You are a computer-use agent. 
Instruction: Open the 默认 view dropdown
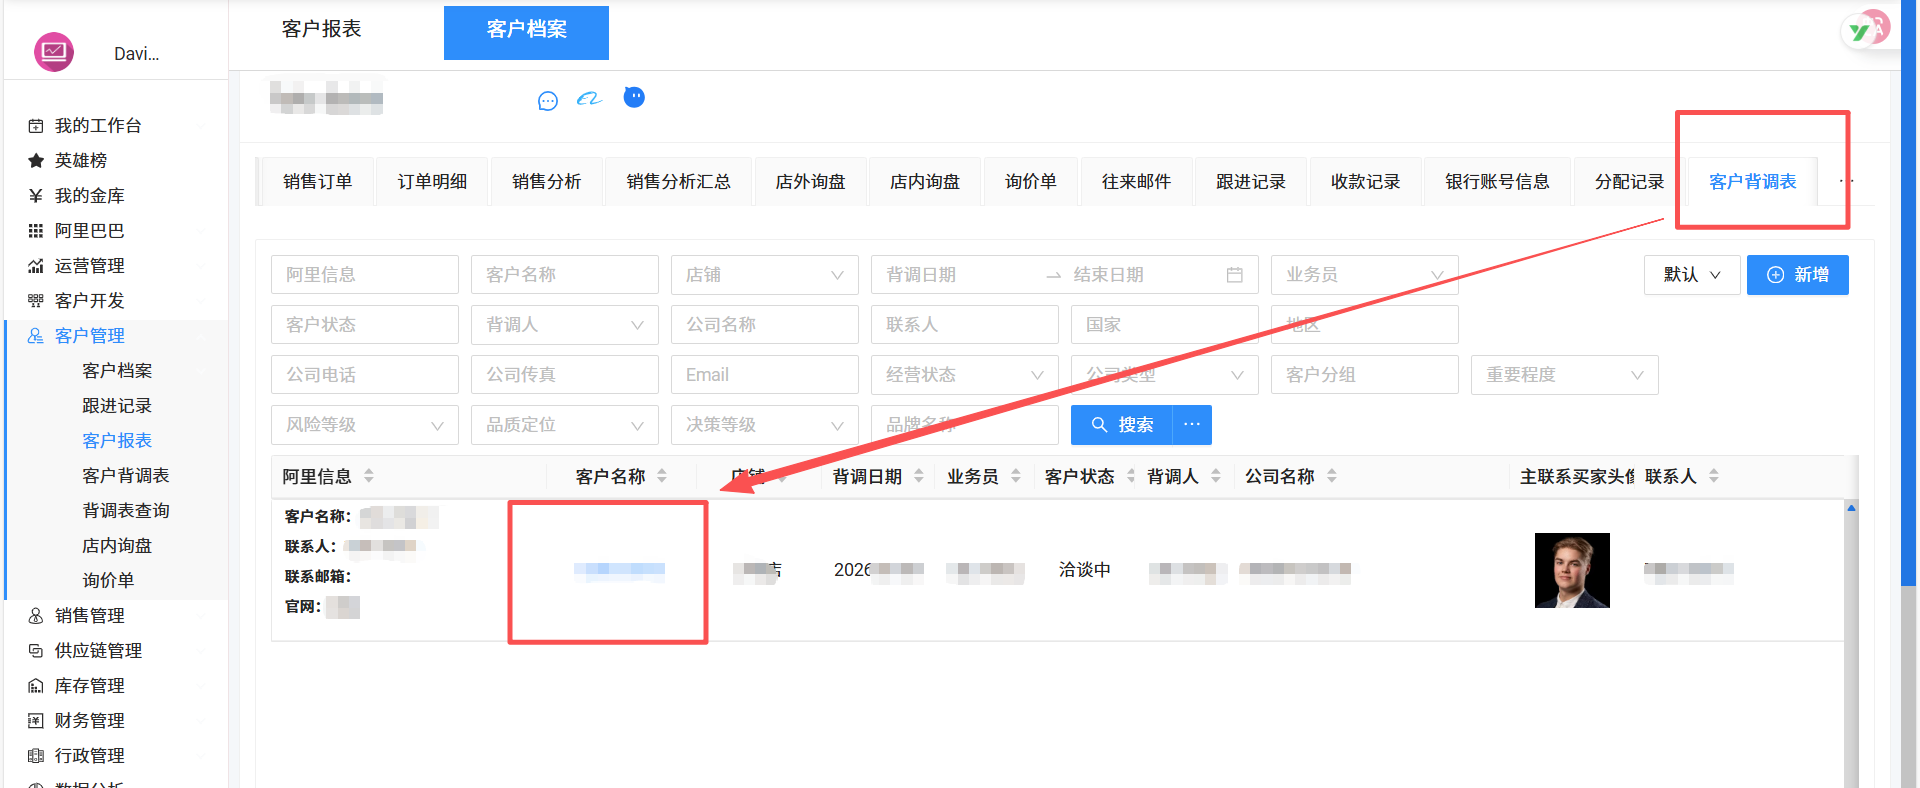(x=1692, y=275)
